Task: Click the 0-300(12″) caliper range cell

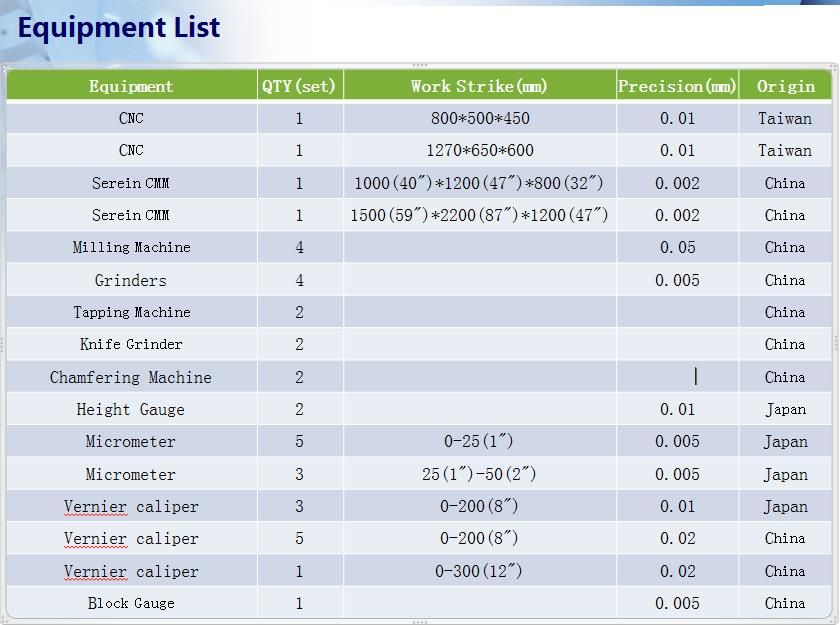Action: pyautogui.click(x=479, y=570)
